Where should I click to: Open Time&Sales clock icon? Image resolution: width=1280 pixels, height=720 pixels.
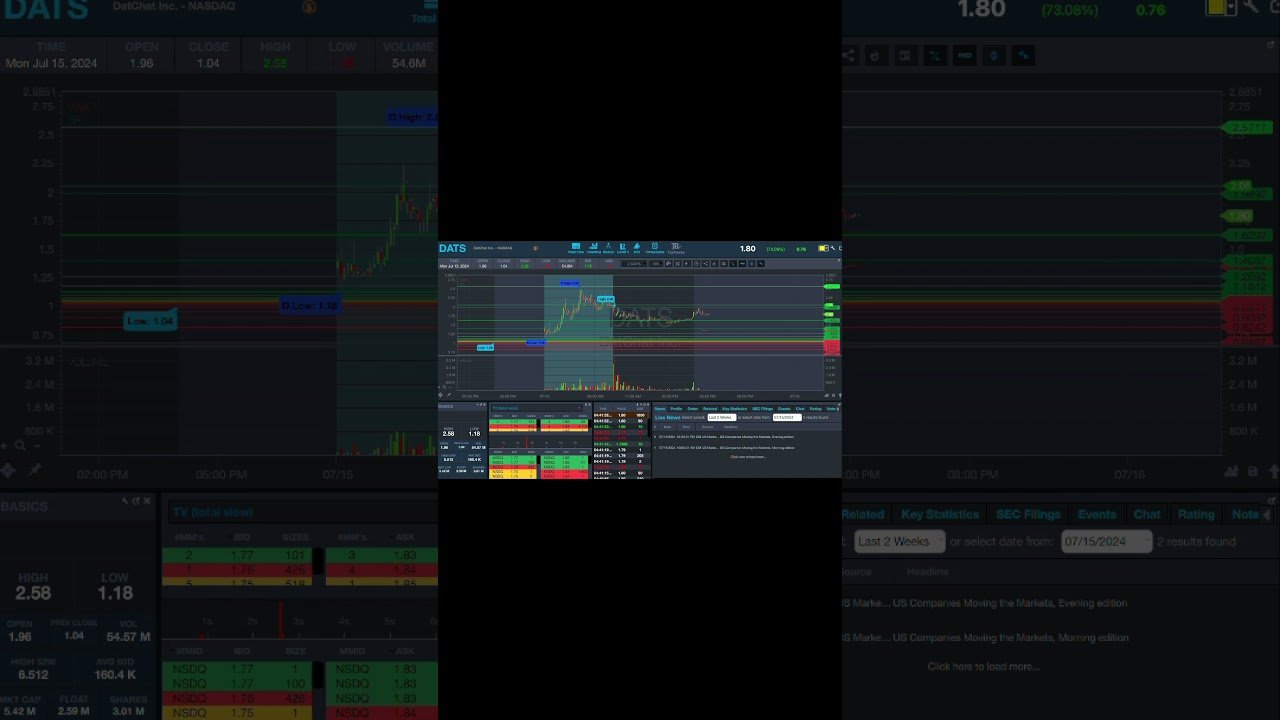click(x=654, y=247)
